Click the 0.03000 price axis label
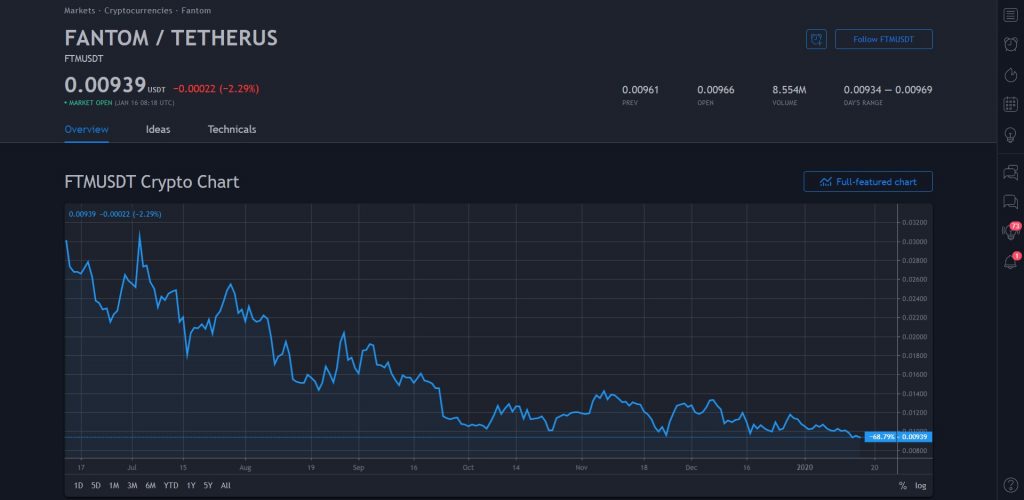 [x=914, y=242]
